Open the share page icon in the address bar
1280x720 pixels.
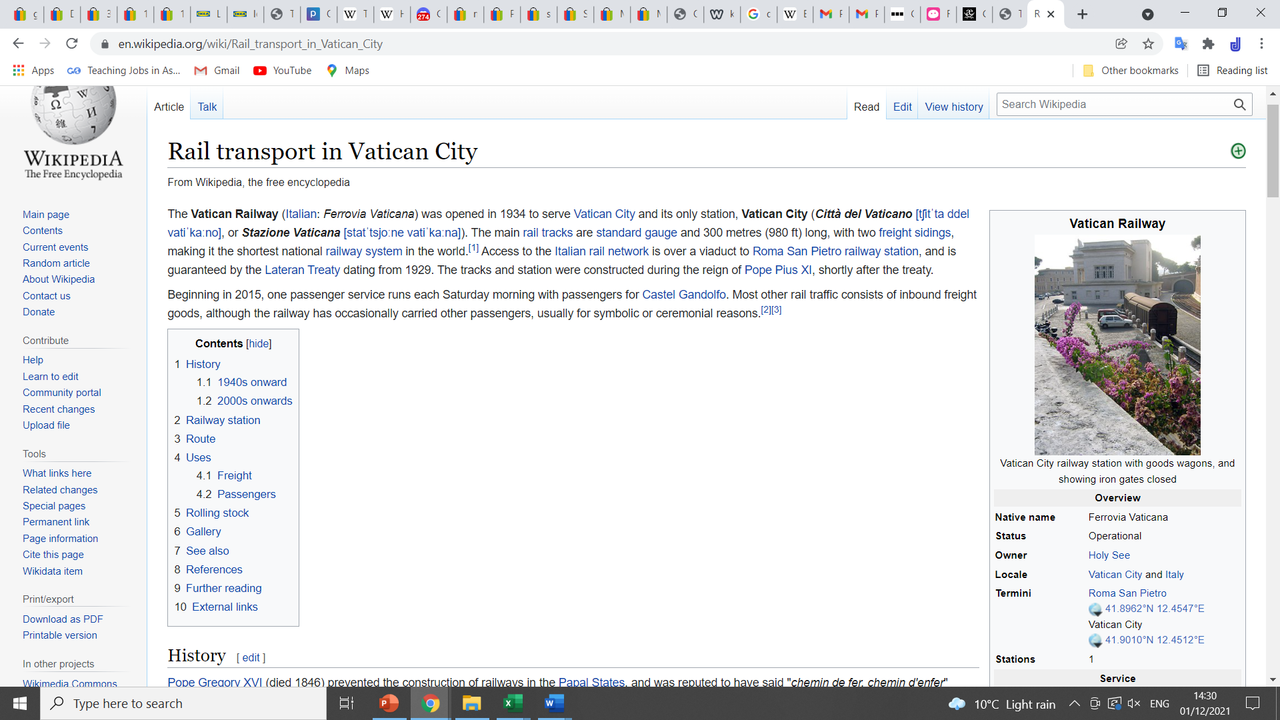[x=1122, y=44]
